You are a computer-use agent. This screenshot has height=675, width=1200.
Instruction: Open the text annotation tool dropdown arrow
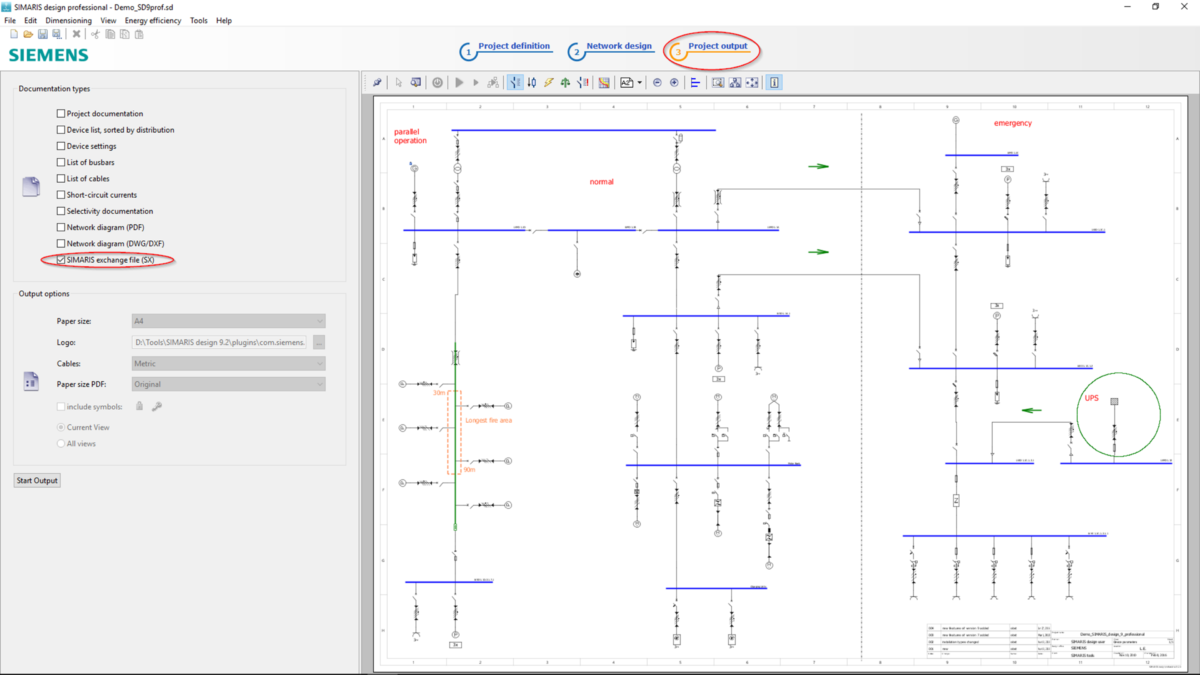coord(640,82)
